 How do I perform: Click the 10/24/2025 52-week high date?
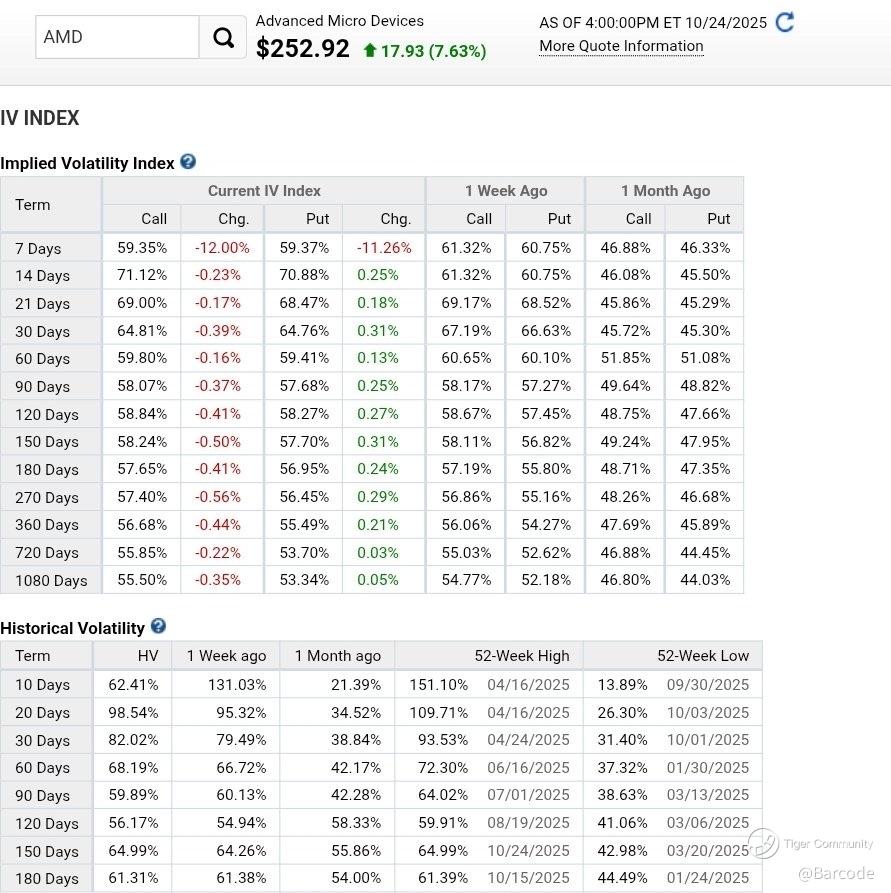[528, 851]
